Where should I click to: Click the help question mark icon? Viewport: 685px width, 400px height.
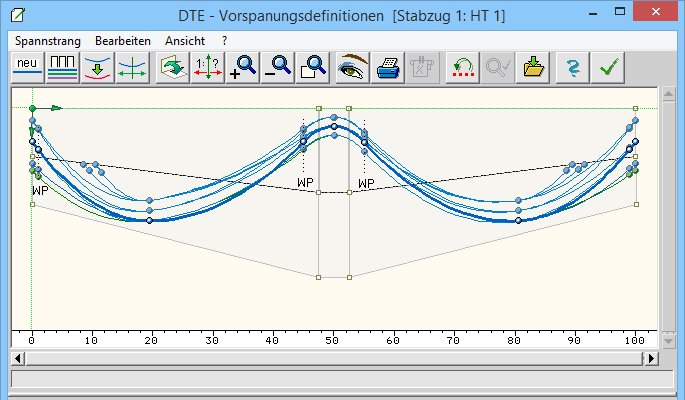click(572, 67)
